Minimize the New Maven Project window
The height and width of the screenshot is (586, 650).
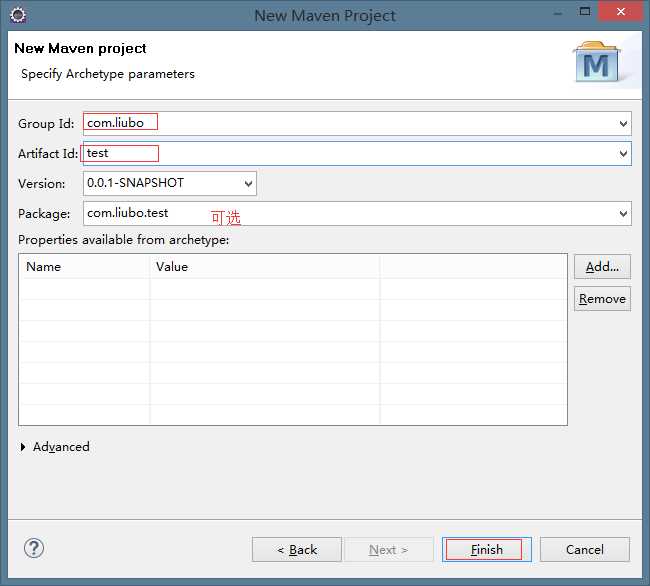click(x=558, y=12)
